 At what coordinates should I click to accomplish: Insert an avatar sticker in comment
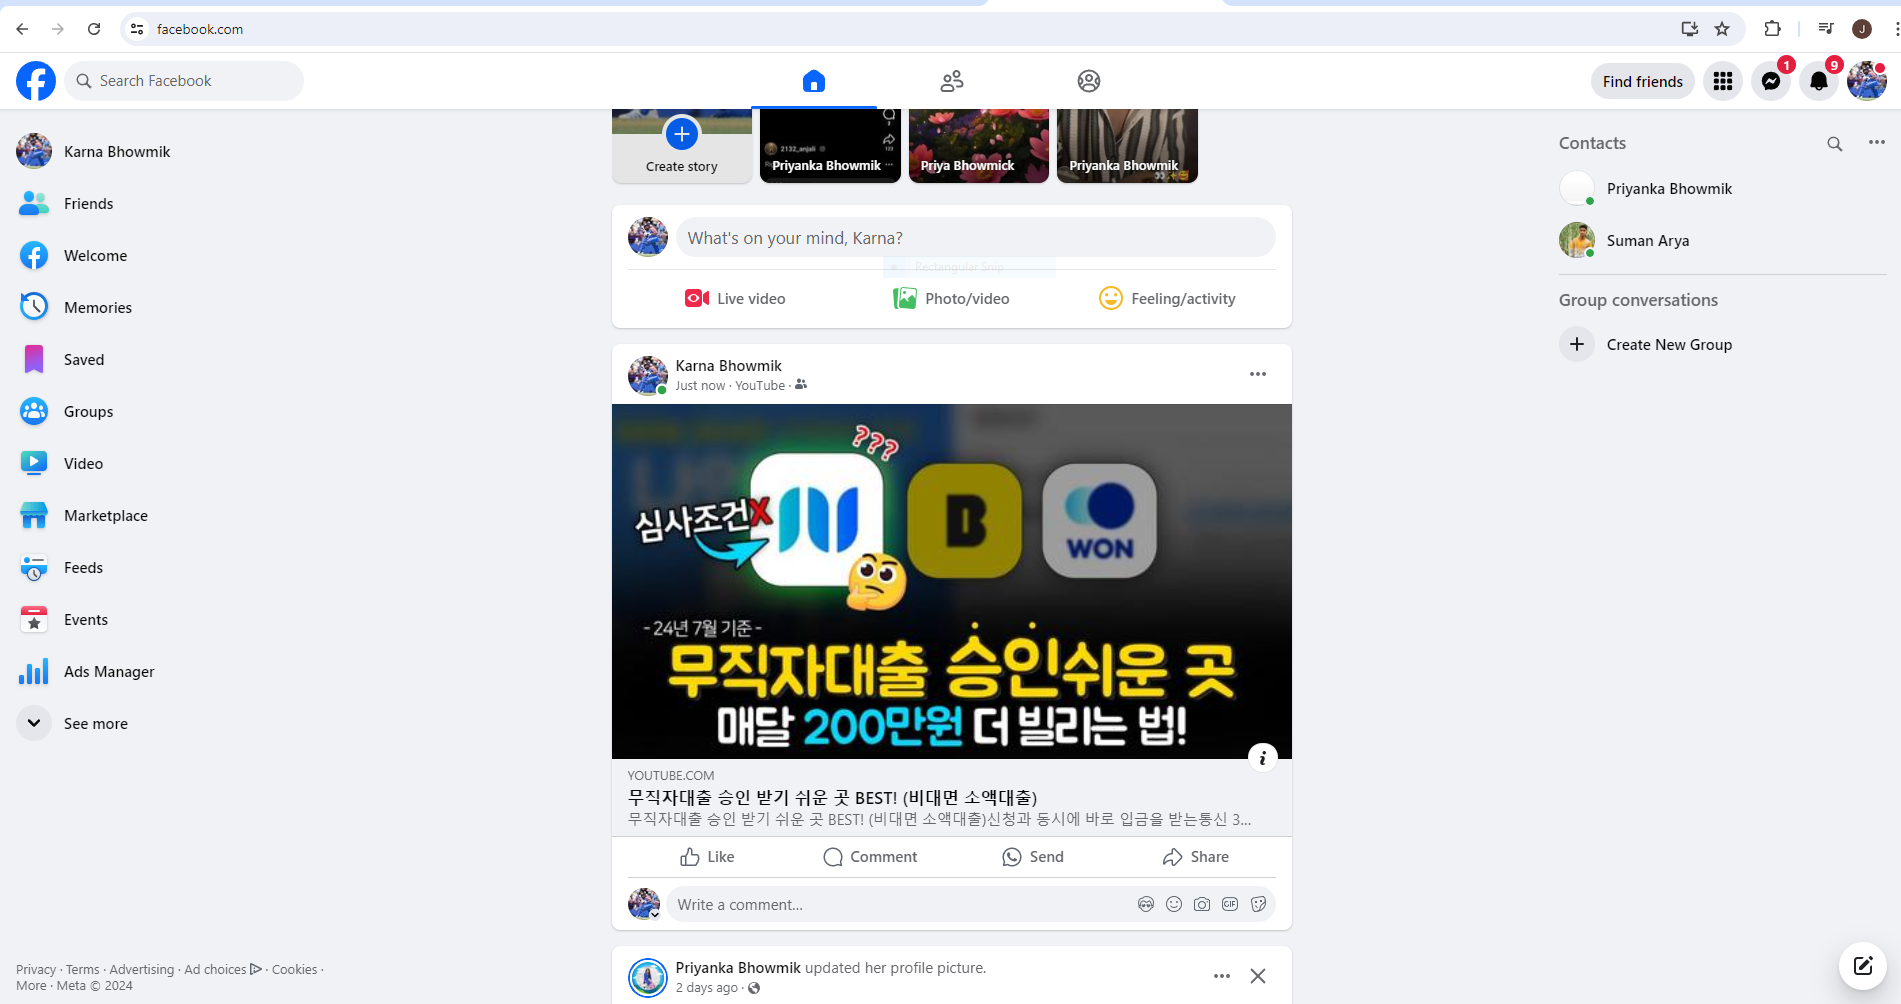click(1146, 905)
